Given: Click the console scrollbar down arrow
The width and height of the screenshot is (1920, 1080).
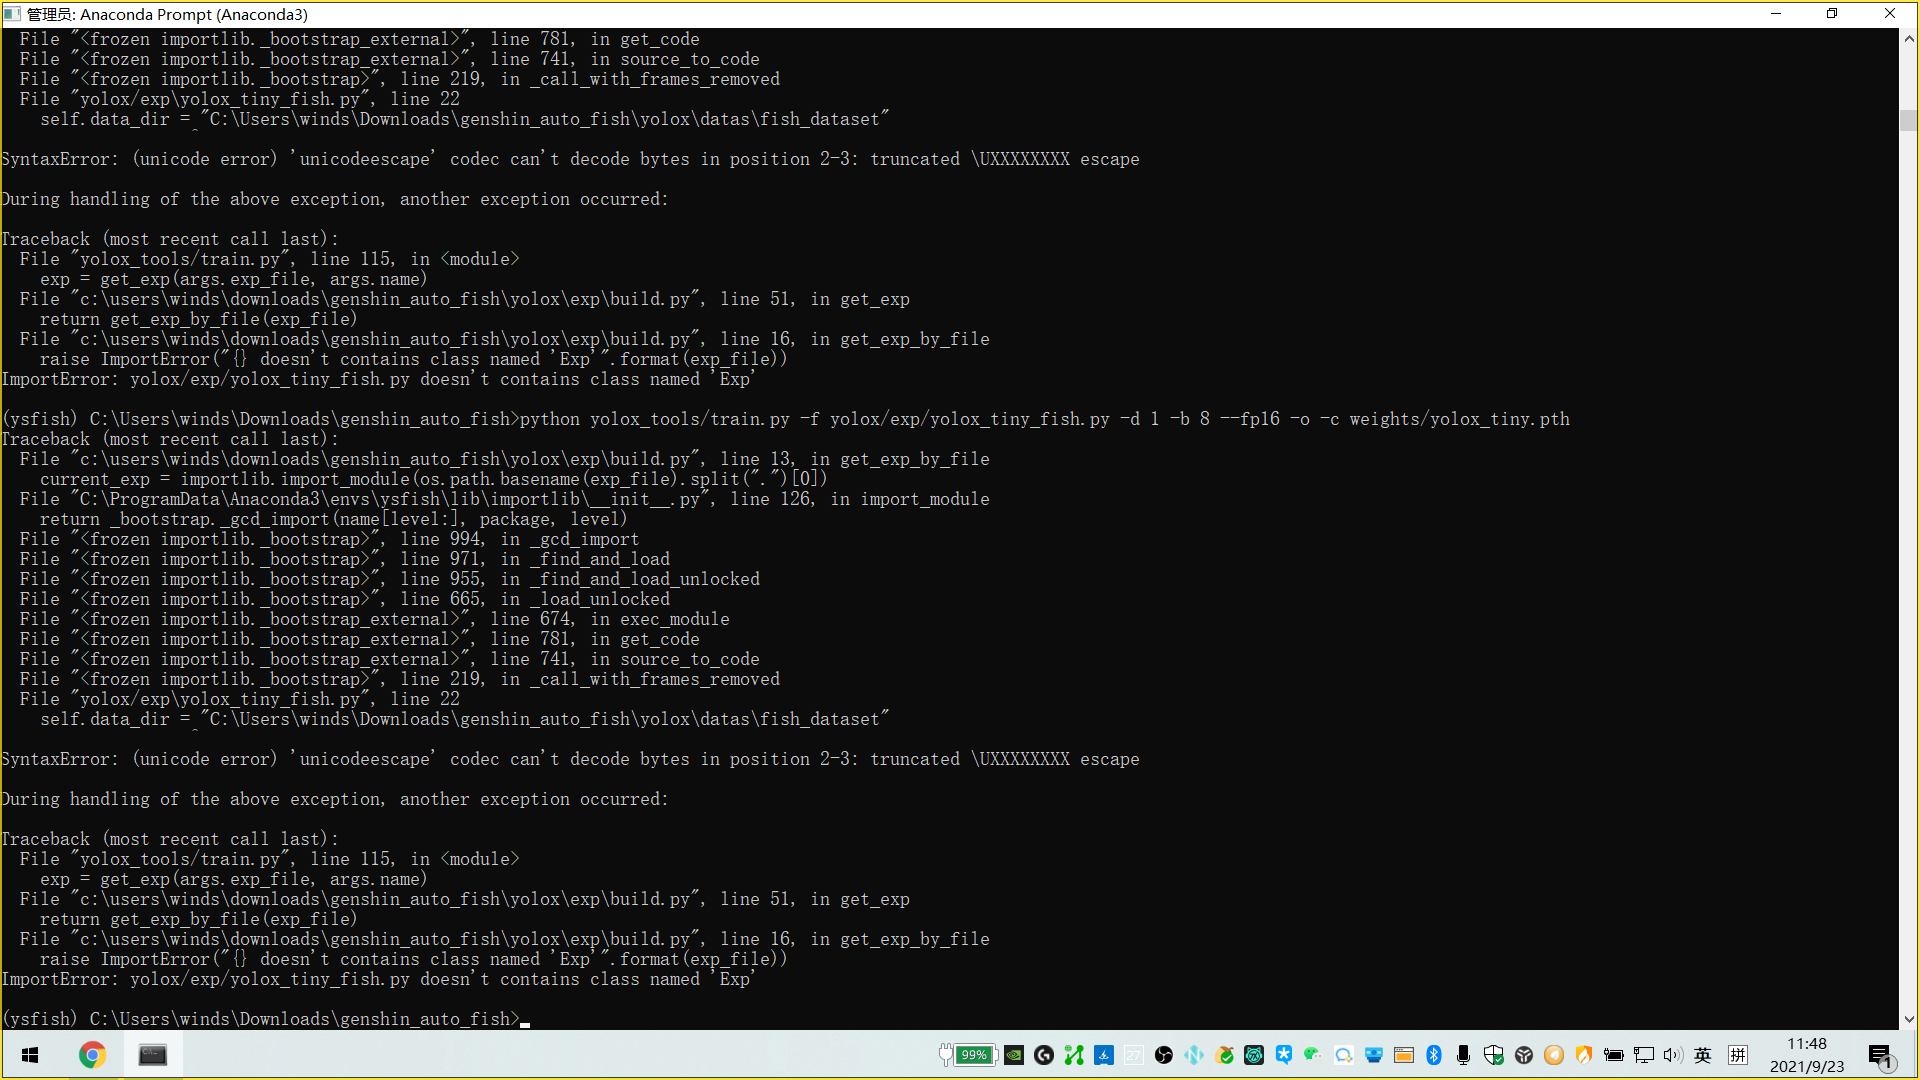Looking at the screenshot, I should pos(1909,1019).
